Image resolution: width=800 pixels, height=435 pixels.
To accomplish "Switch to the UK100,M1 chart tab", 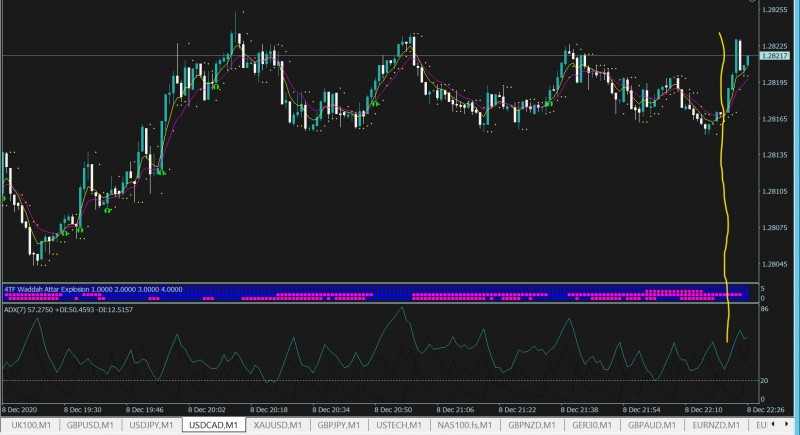I will pos(31,425).
